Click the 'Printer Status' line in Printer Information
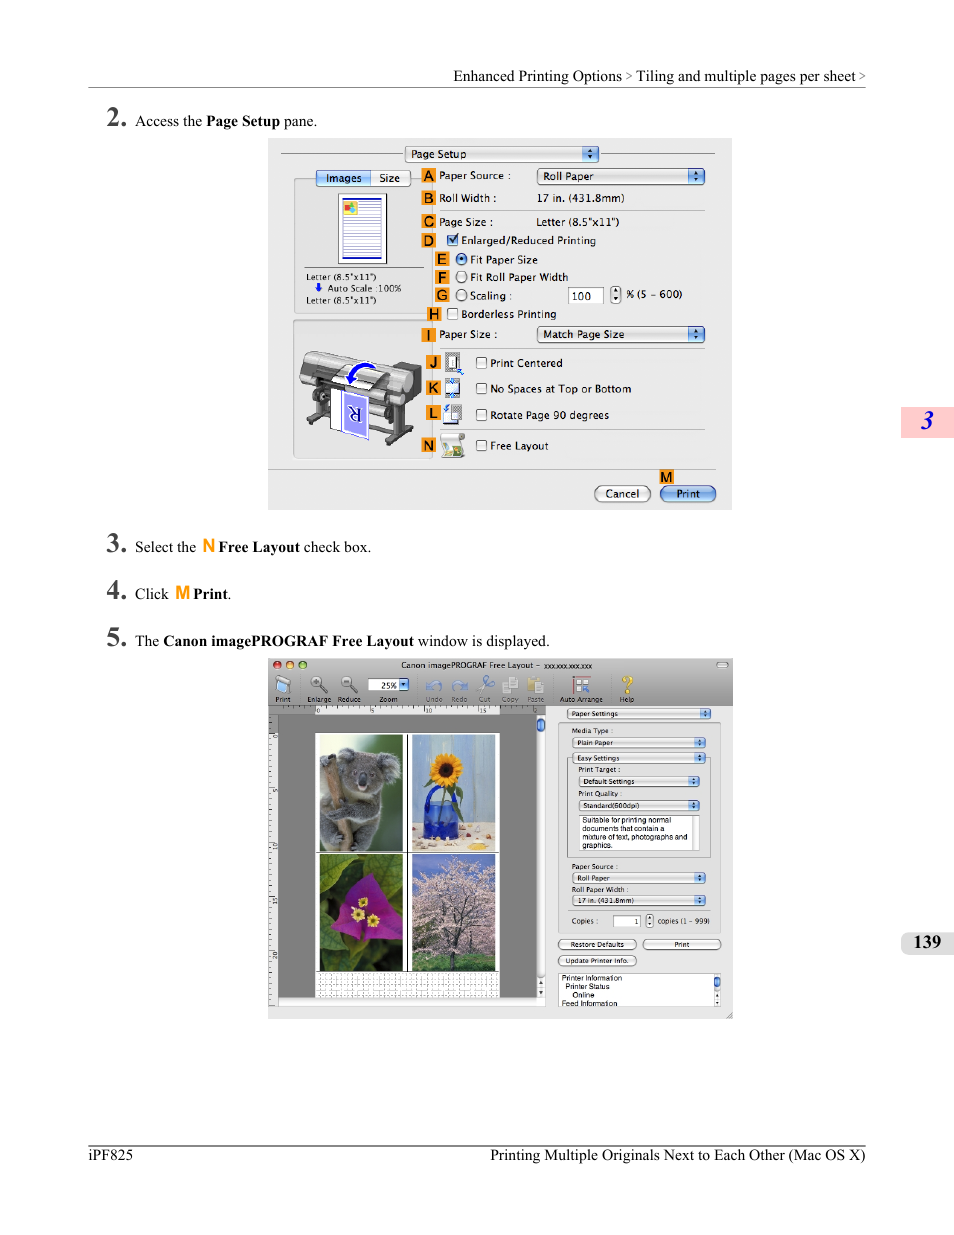954x1235 pixels. (x=587, y=987)
